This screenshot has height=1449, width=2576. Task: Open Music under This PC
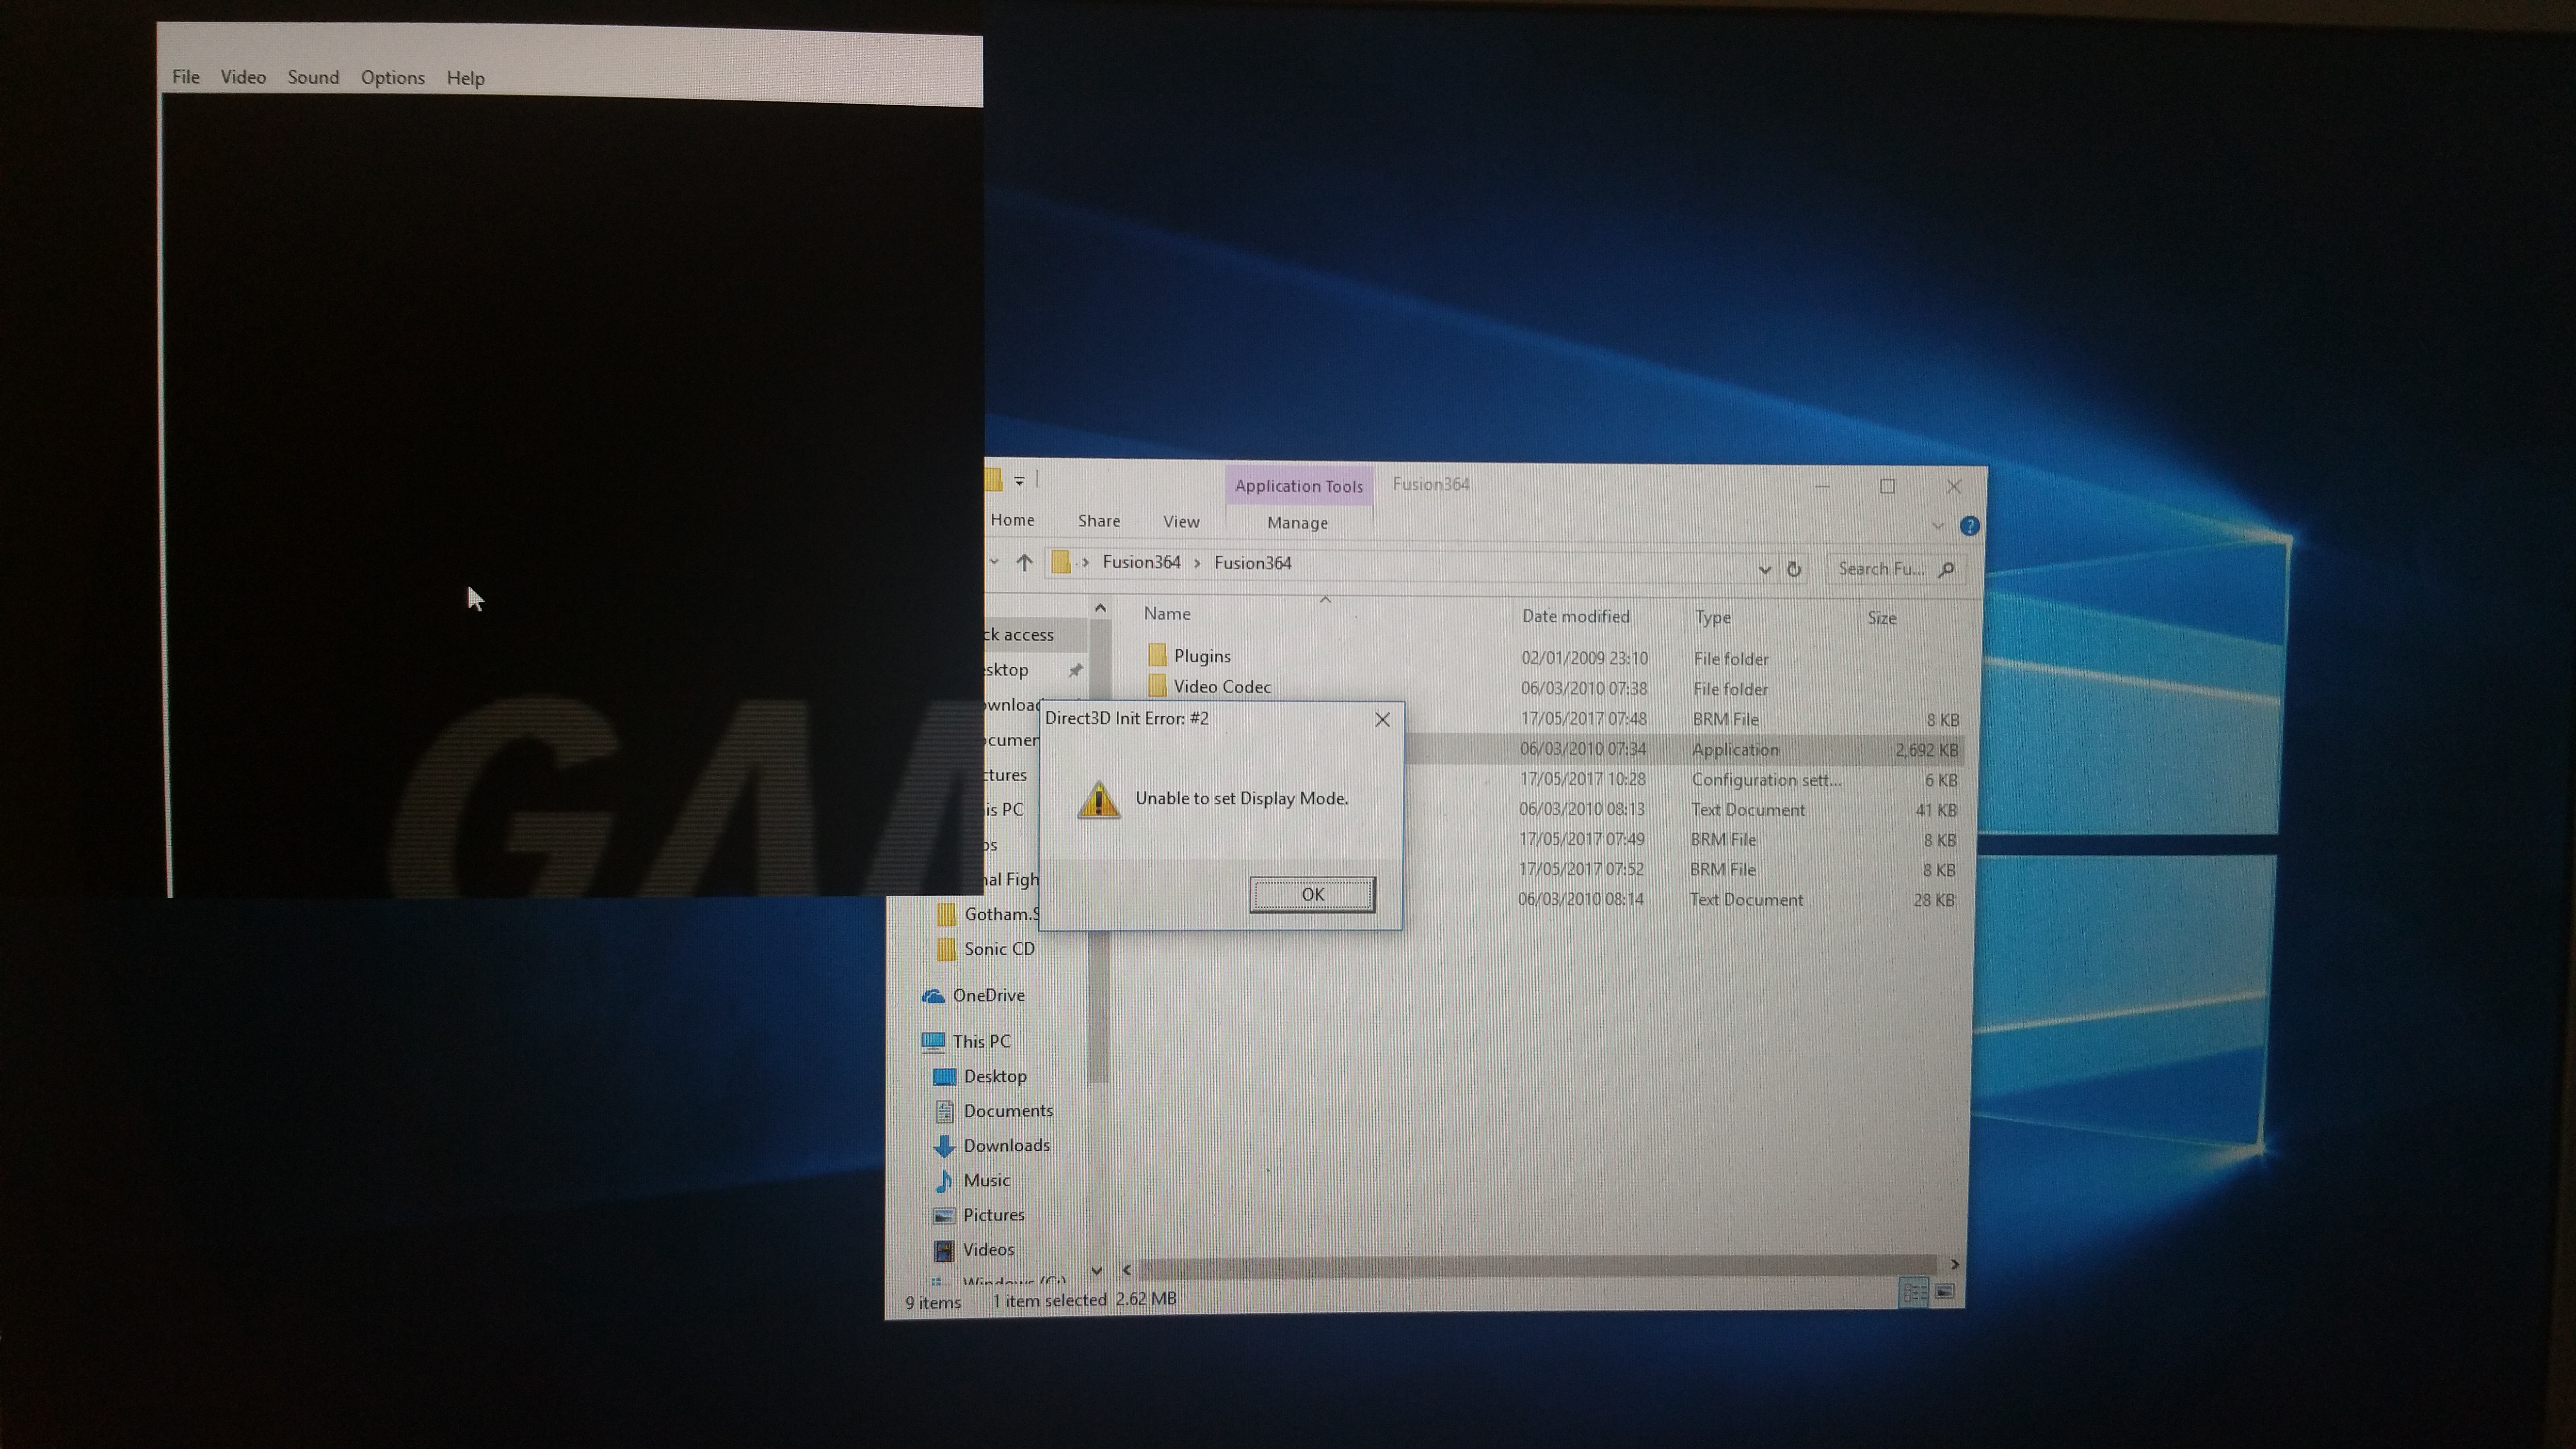986,1180
